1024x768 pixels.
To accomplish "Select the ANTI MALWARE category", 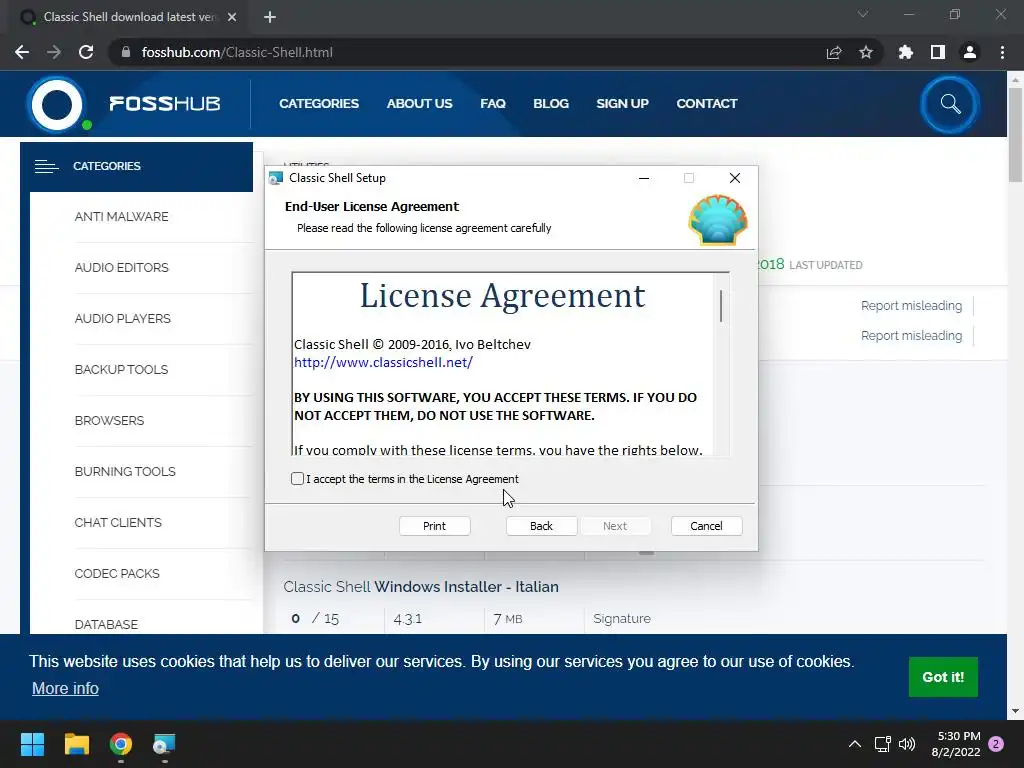I will coord(121,217).
